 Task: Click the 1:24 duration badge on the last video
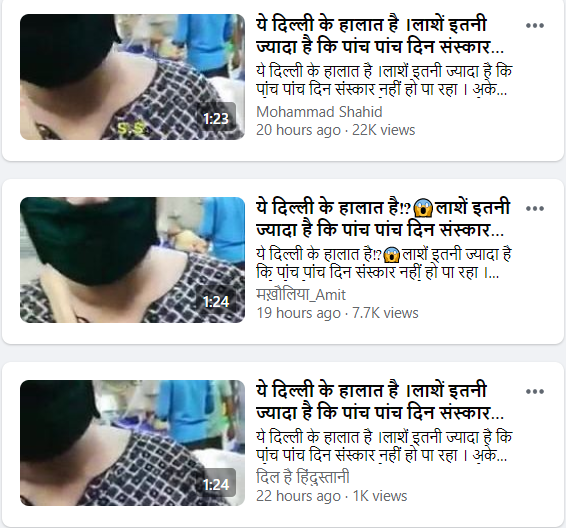216,484
